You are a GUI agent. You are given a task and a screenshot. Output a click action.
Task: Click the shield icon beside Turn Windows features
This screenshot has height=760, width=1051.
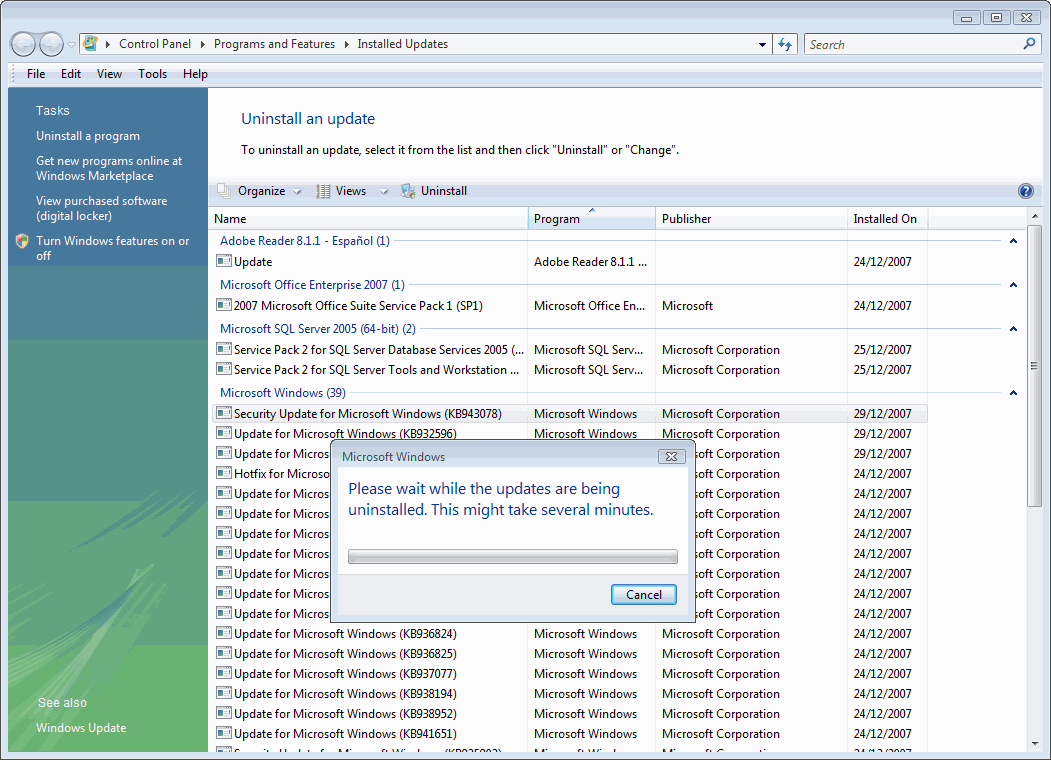[22, 241]
